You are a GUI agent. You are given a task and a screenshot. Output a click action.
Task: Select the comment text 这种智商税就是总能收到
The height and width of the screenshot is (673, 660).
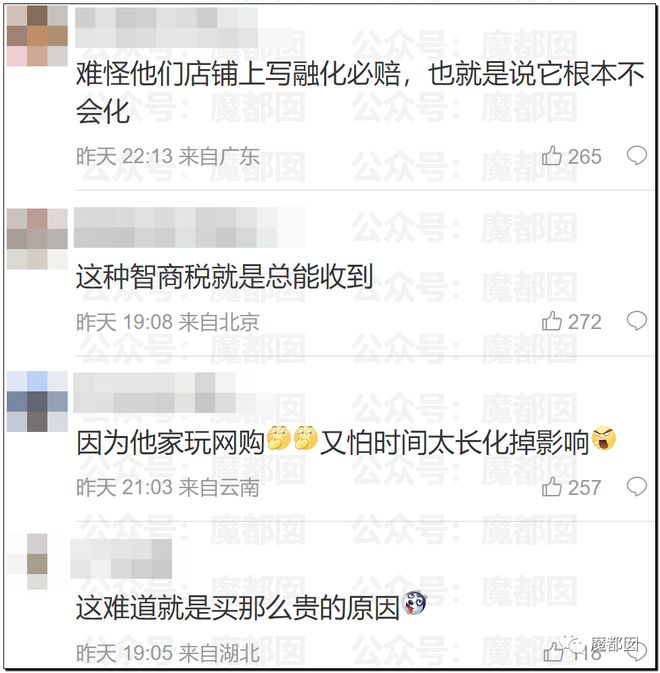tap(224, 277)
